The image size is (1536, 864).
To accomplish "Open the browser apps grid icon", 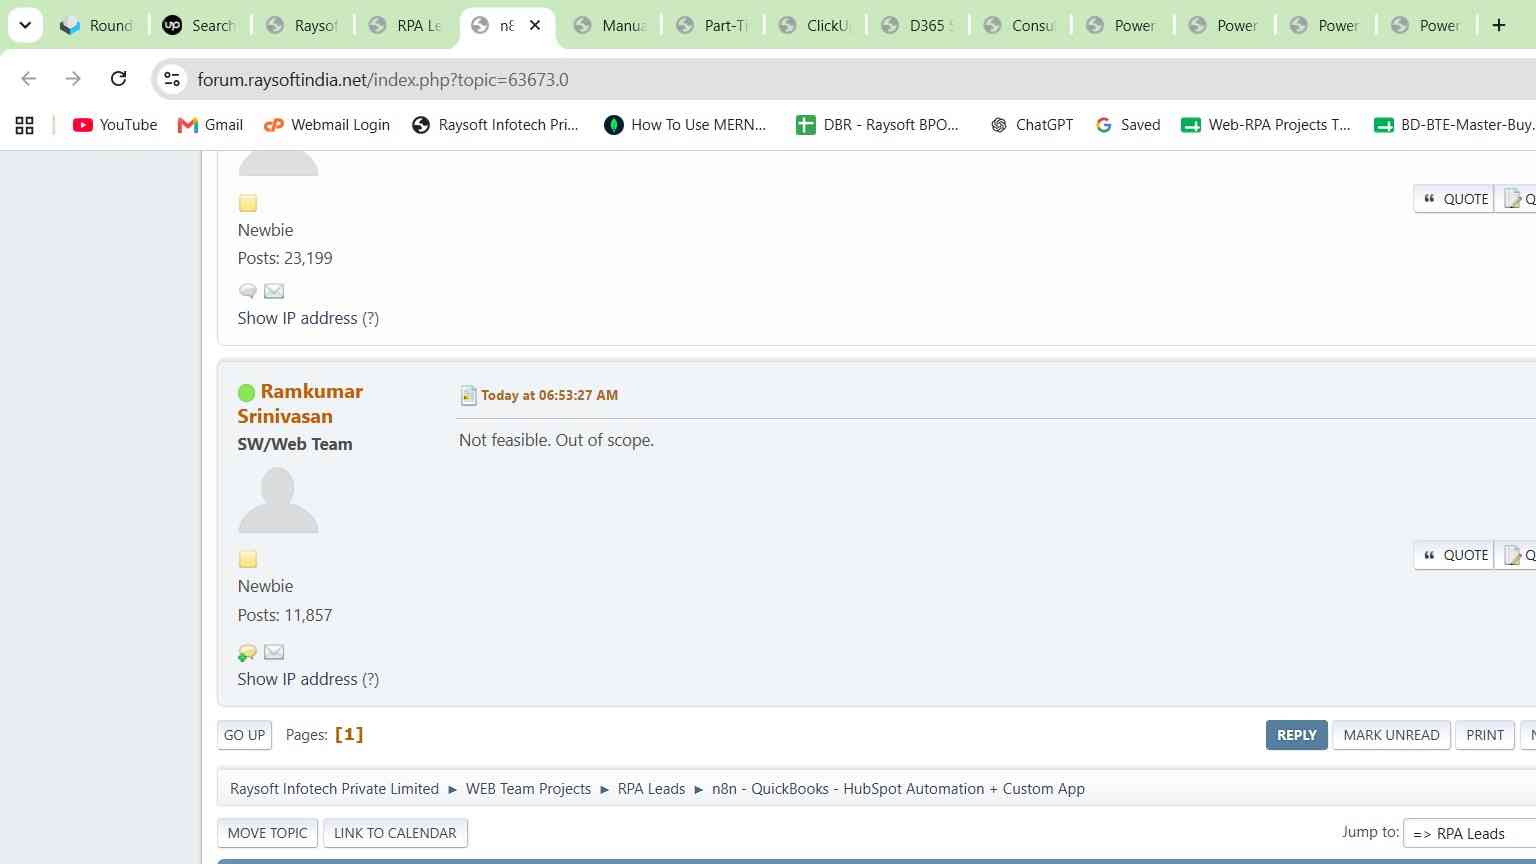I will pos(25,125).
